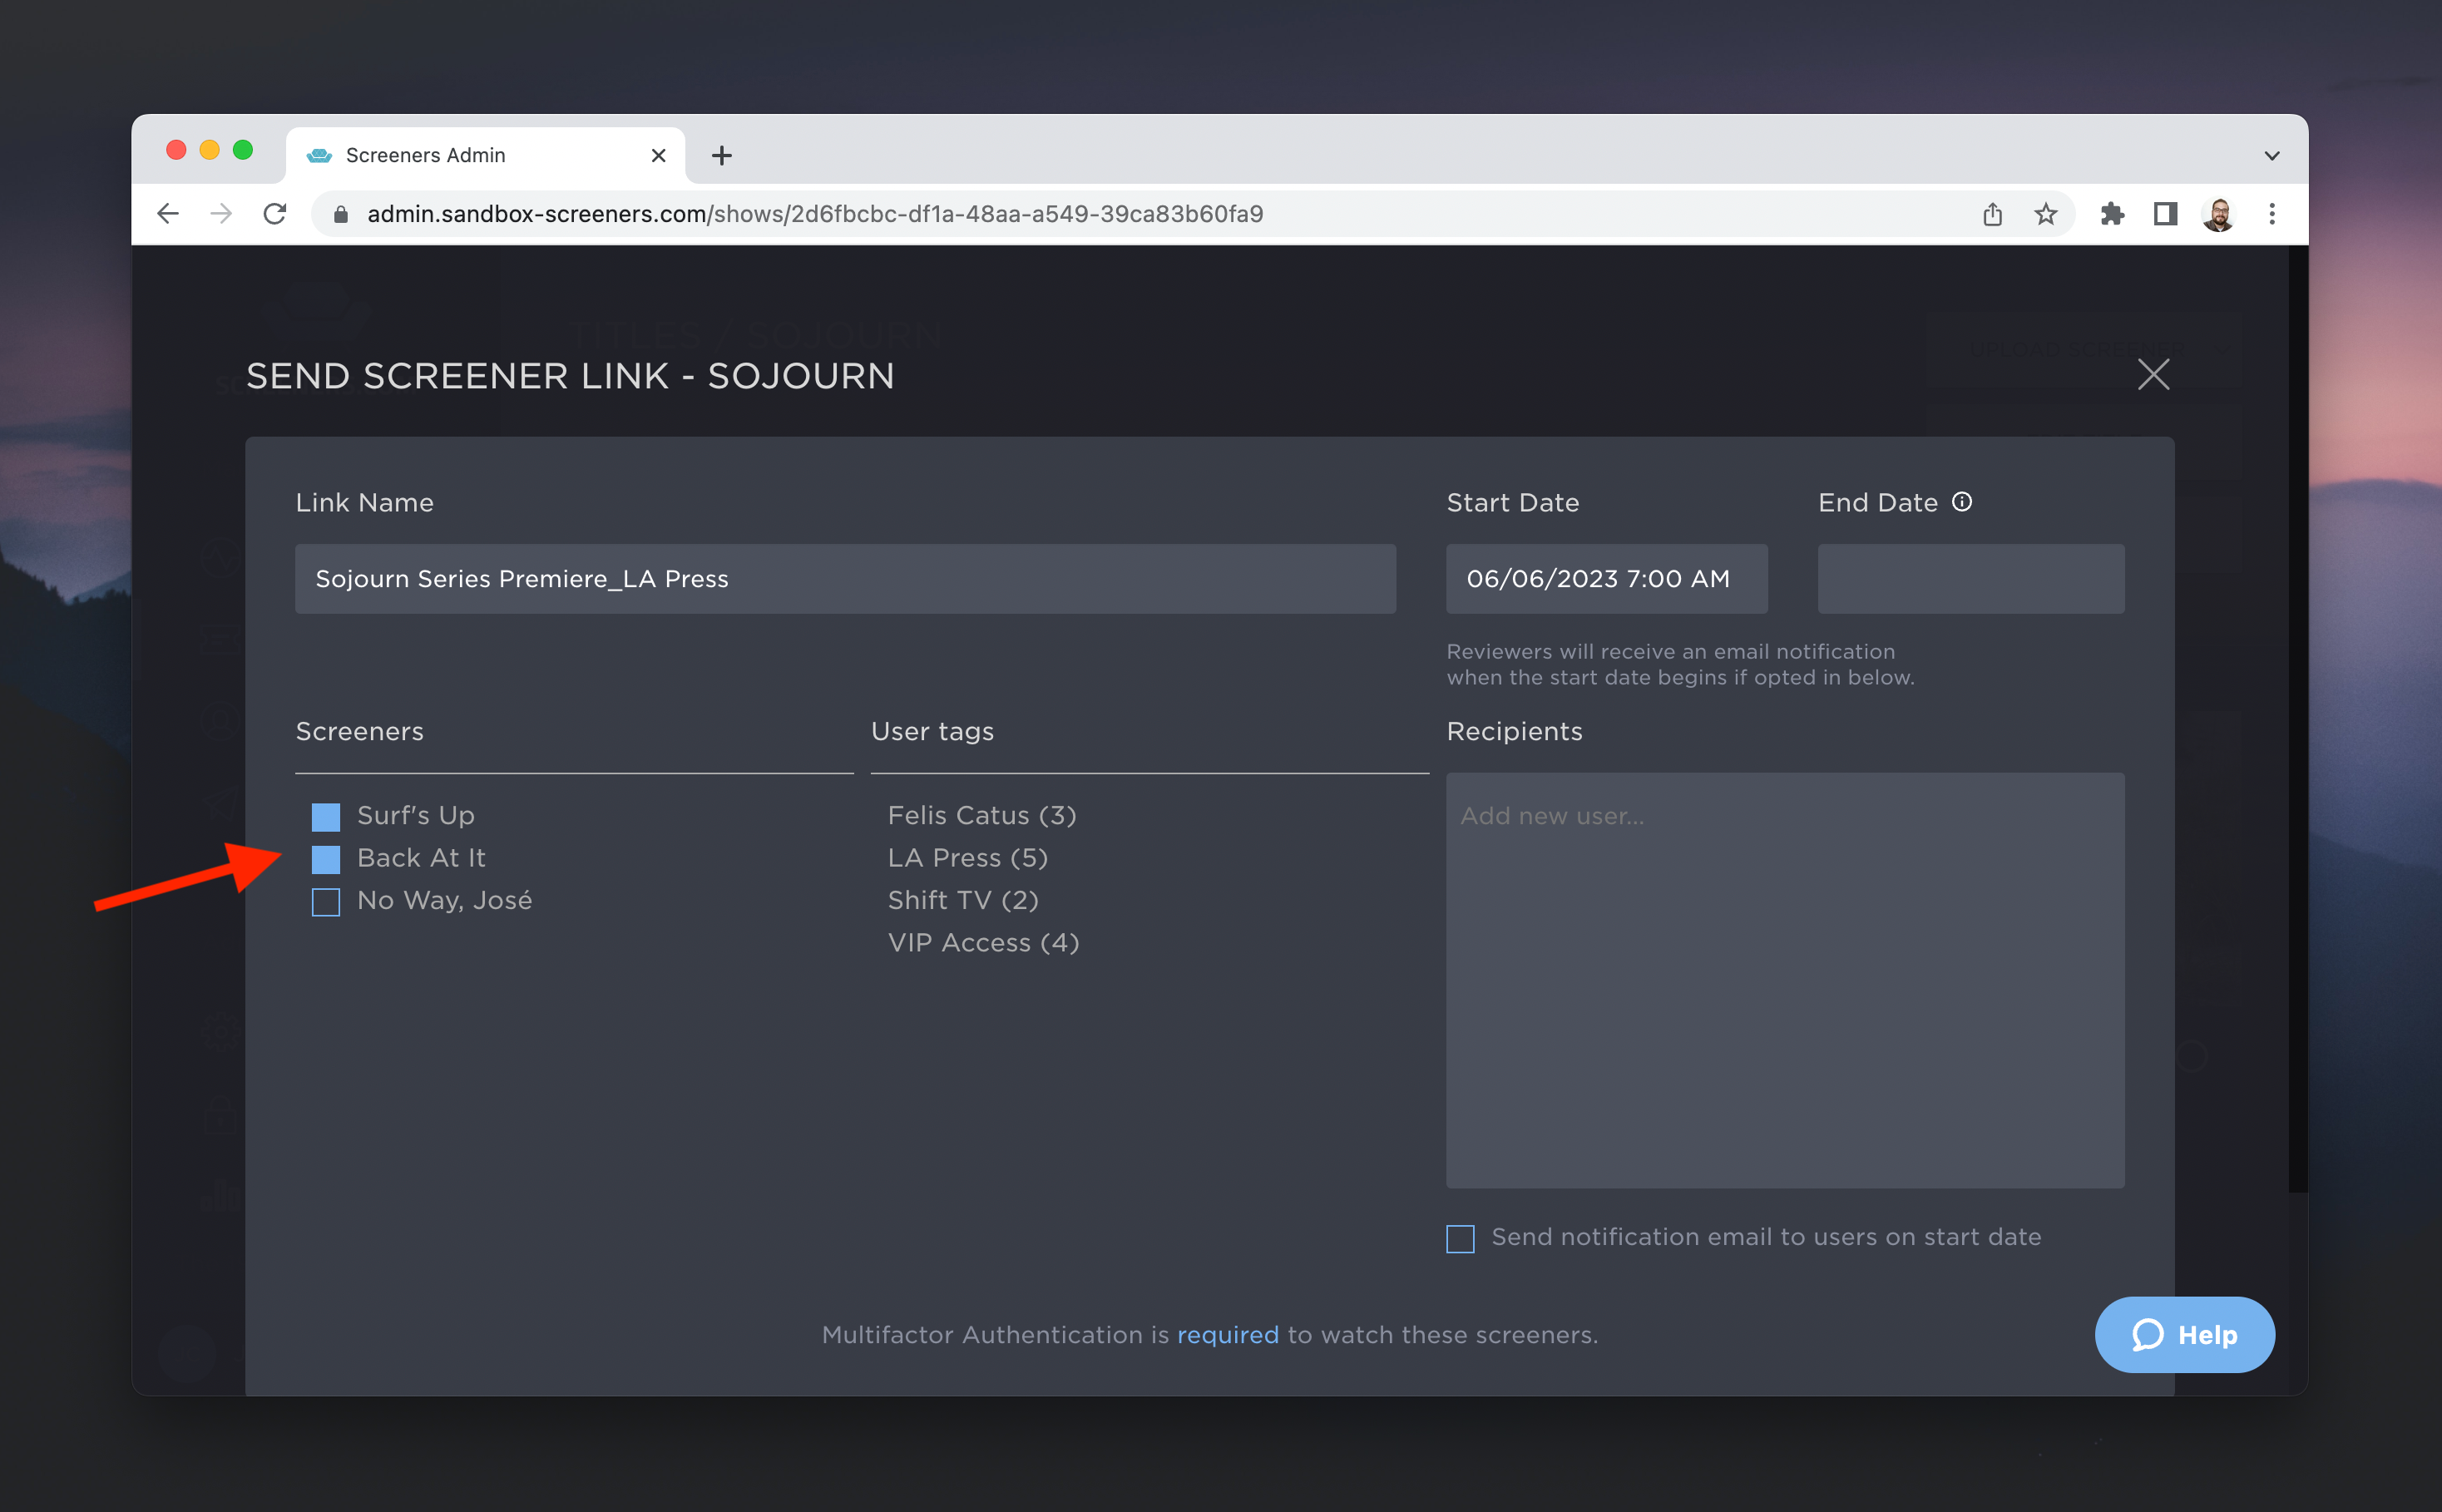Image resolution: width=2442 pixels, height=1512 pixels.
Task: Click the Surf's Up screener label
Action: [416, 816]
